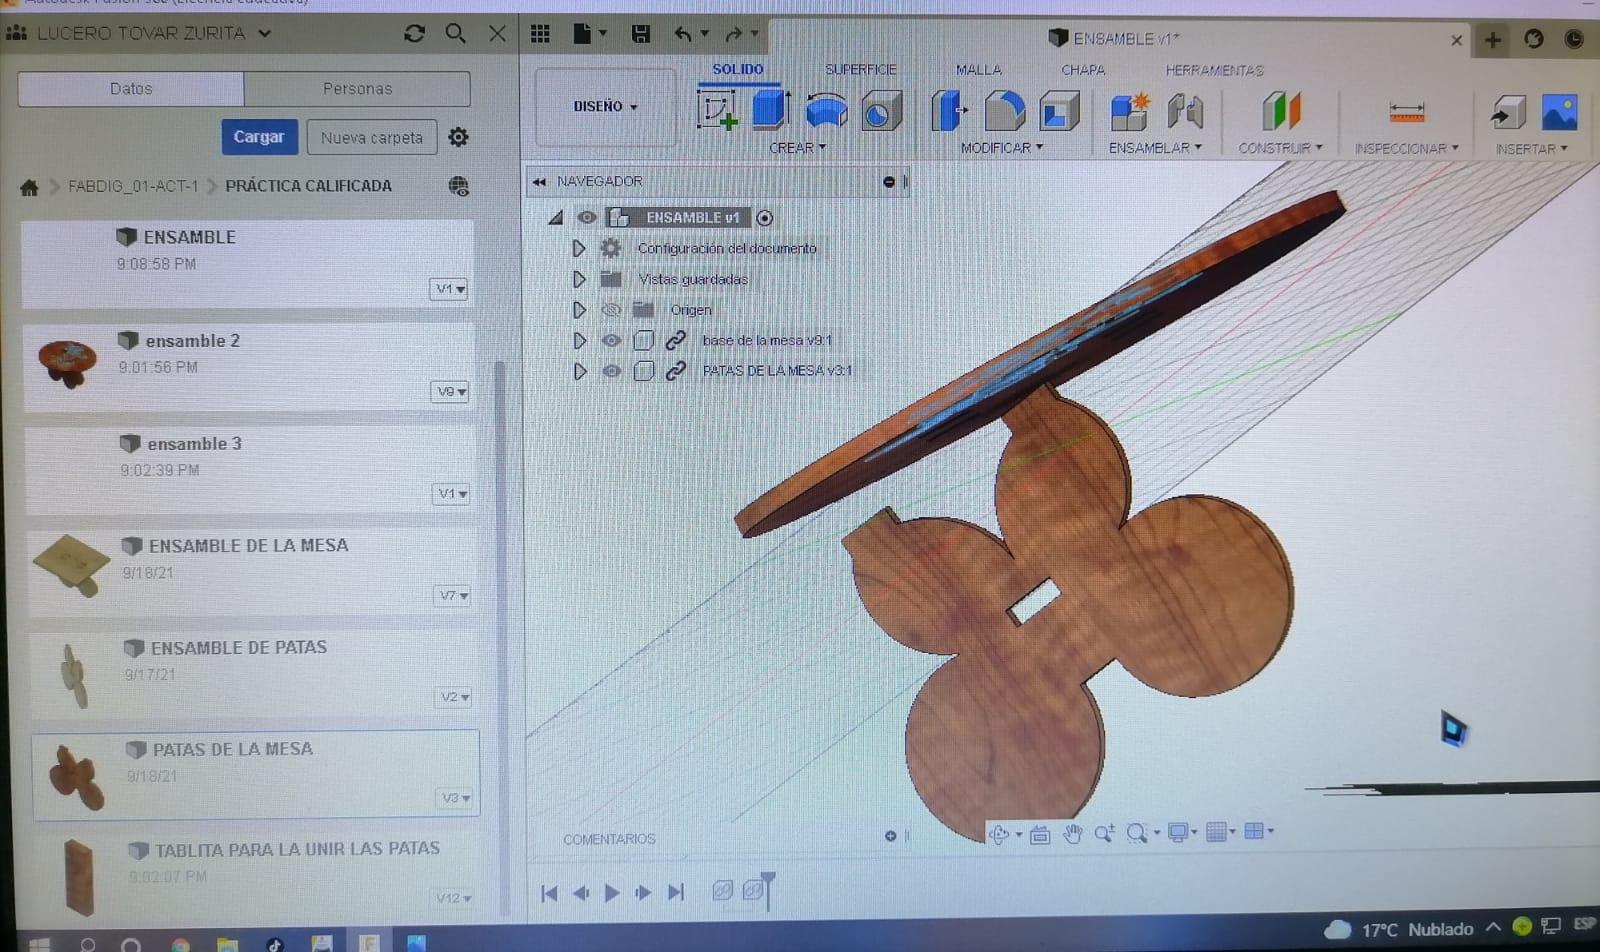Viewport: 1600px width, 952px height.
Task: Open FABDIG_01-ACT-1 breadcrumb link
Action: (x=133, y=186)
